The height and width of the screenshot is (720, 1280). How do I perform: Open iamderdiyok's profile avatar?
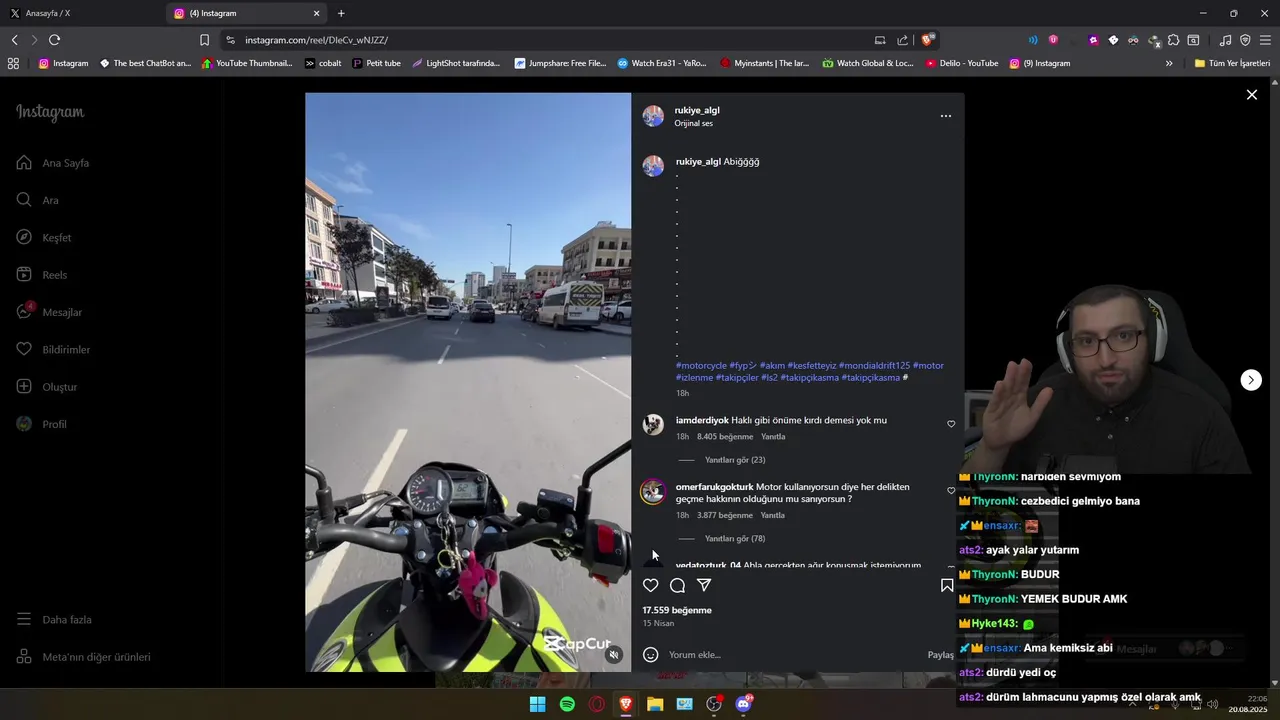[653, 425]
